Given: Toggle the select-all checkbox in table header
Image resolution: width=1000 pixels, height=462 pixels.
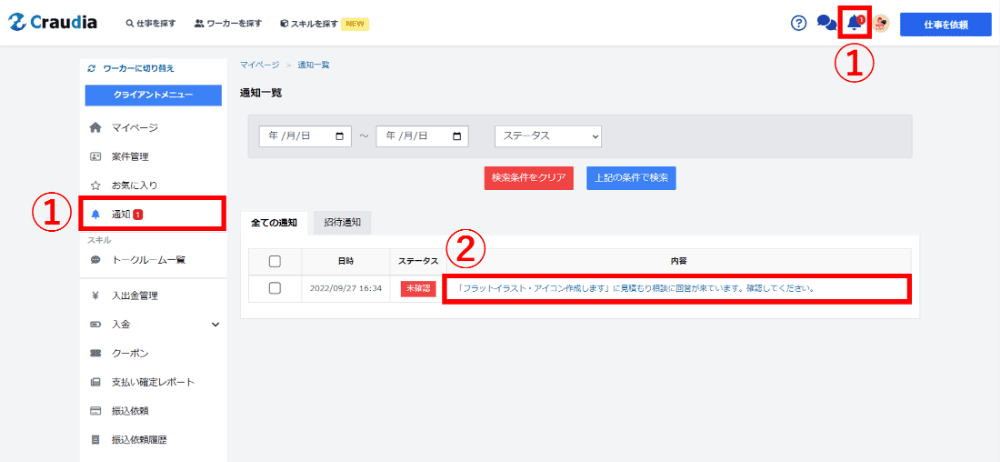Looking at the screenshot, I should pyautogui.click(x=275, y=261).
